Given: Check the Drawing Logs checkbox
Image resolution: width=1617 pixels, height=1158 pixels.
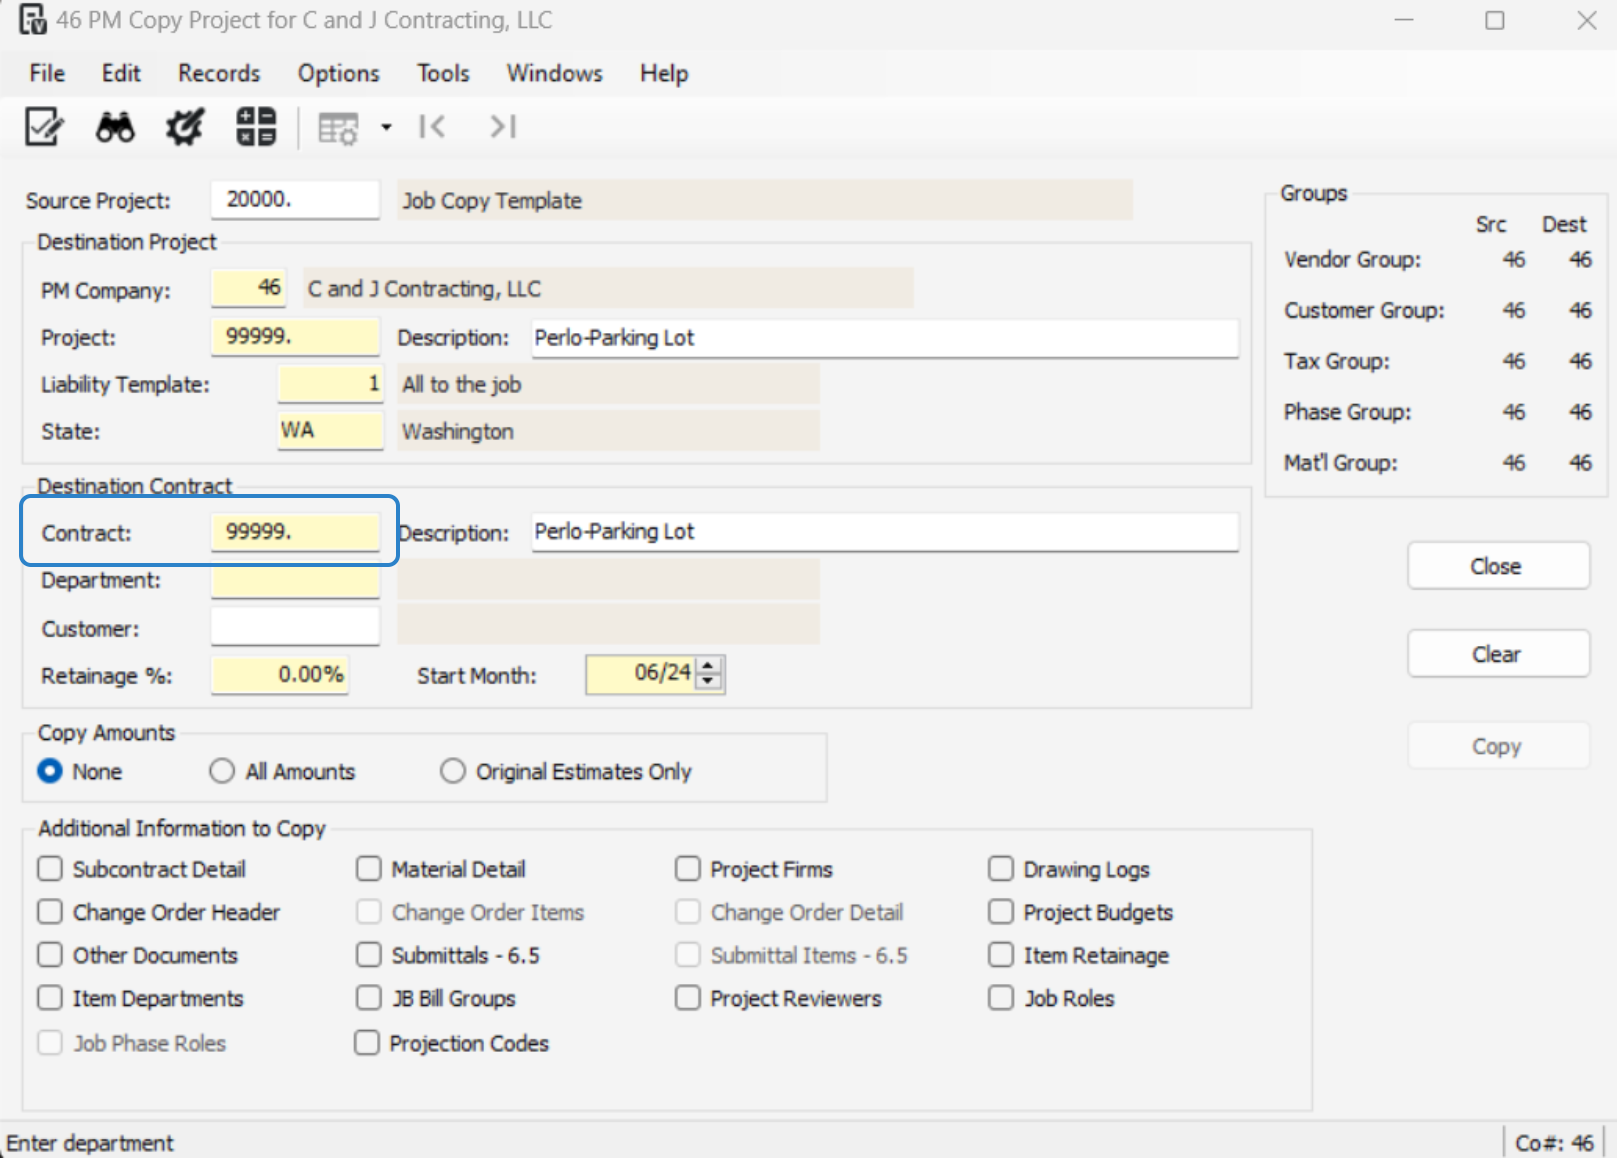Looking at the screenshot, I should point(1001,868).
